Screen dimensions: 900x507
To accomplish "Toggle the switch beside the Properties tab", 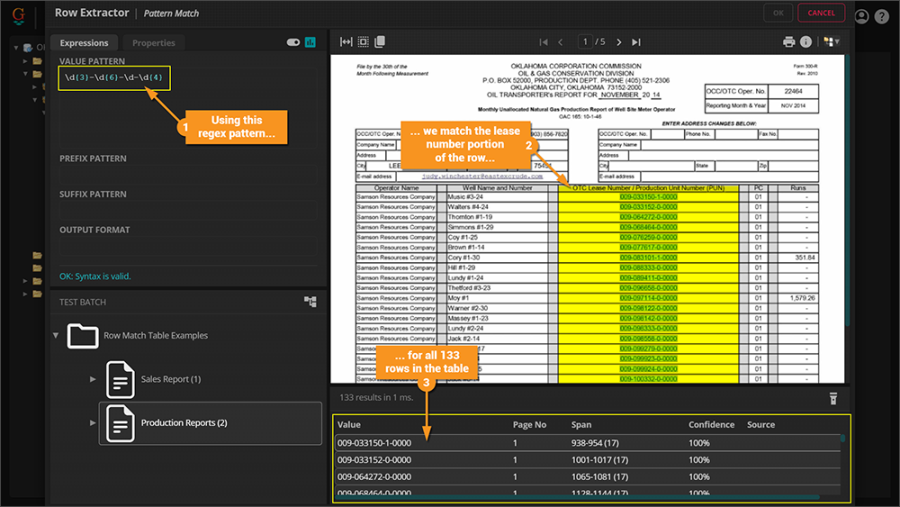I will (293, 43).
